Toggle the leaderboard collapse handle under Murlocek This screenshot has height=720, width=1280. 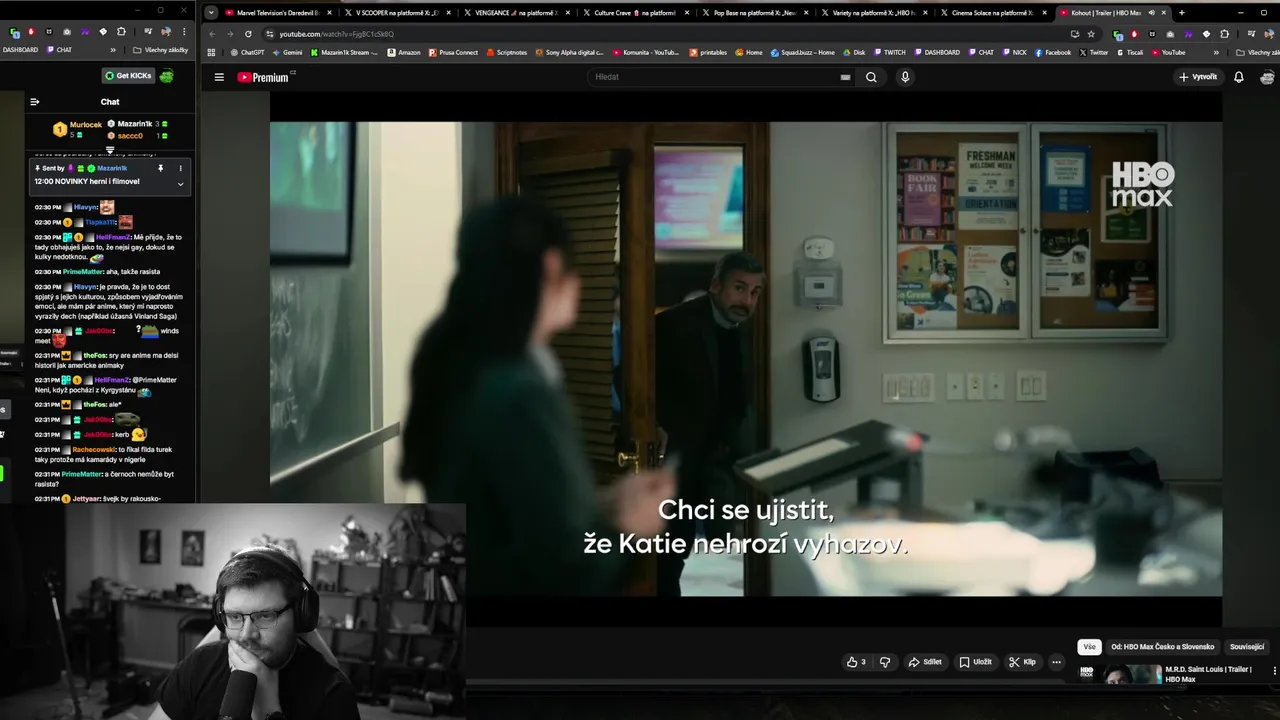point(110,151)
